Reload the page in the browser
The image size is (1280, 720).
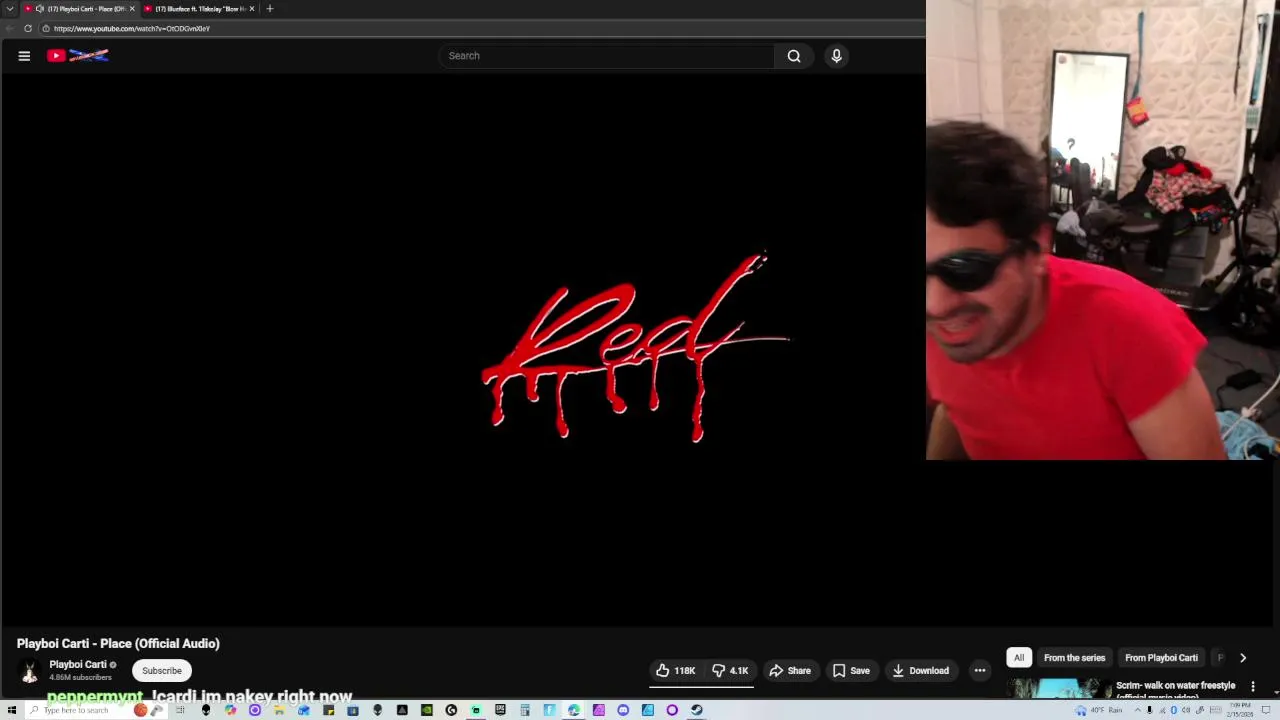pyautogui.click(x=28, y=29)
